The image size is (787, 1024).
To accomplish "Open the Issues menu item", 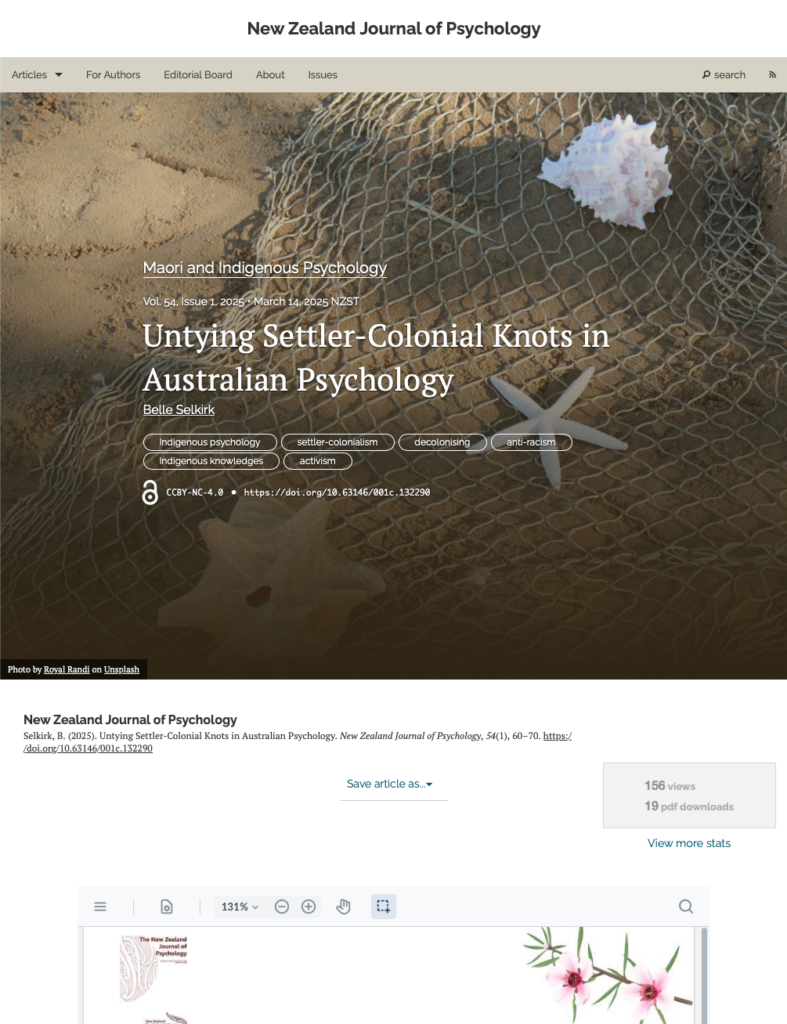I will point(323,75).
